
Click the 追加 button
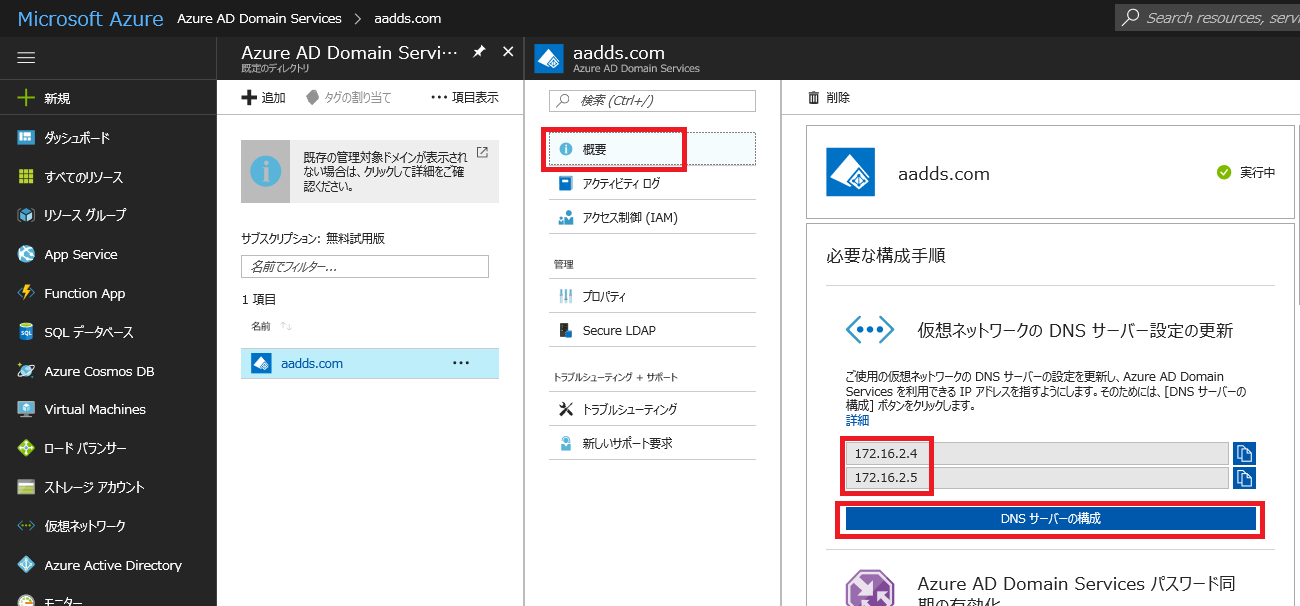click(x=264, y=98)
